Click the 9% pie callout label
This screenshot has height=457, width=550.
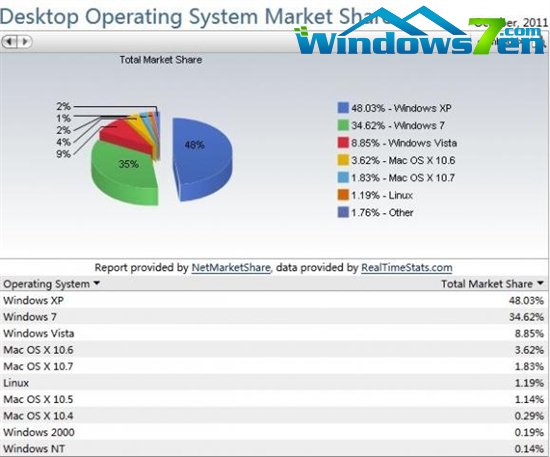(63, 154)
